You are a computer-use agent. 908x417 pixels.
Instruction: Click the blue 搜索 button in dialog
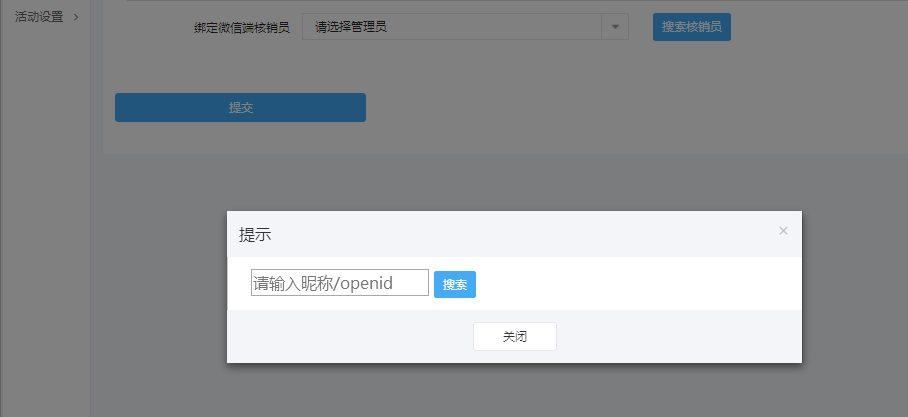455,284
